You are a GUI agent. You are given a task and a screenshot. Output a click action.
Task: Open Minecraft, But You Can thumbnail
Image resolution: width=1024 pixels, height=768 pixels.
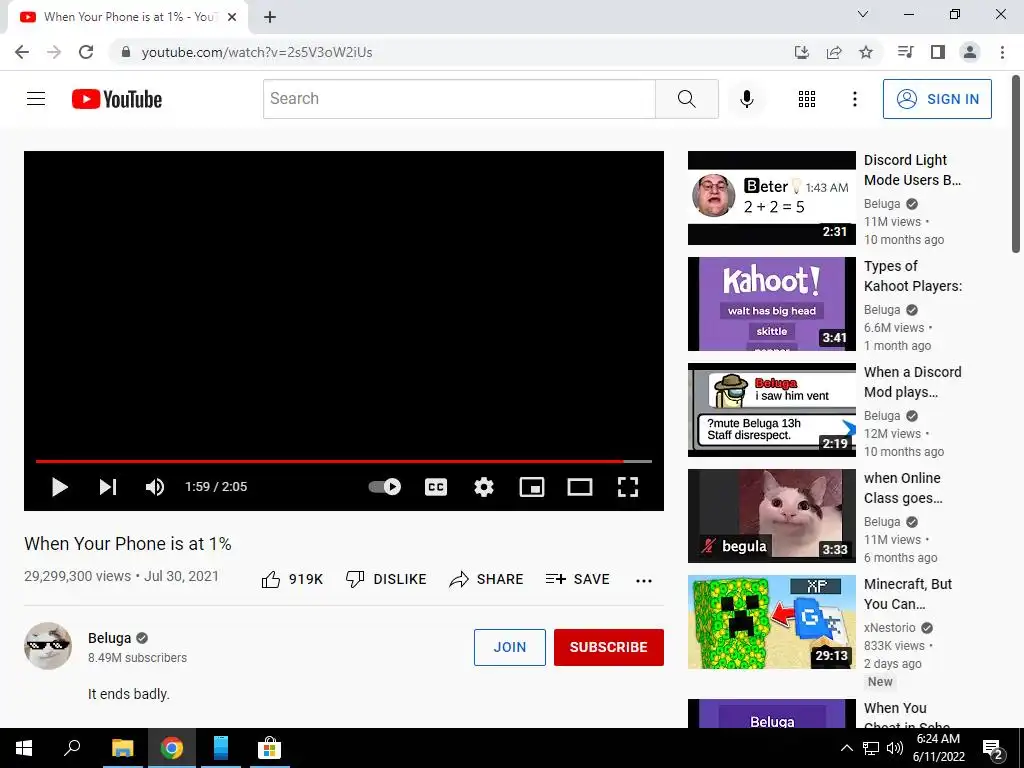pyautogui.click(x=771, y=622)
